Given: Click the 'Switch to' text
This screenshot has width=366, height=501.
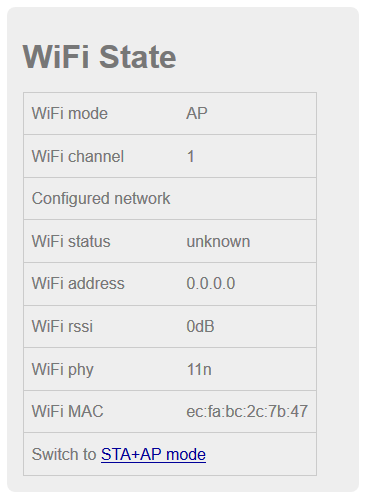Looking at the screenshot, I should [64, 454].
